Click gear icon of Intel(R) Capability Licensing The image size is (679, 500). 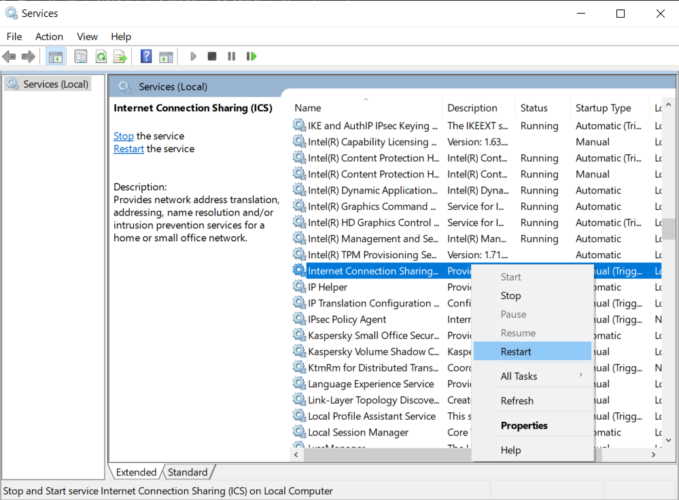coord(299,142)
